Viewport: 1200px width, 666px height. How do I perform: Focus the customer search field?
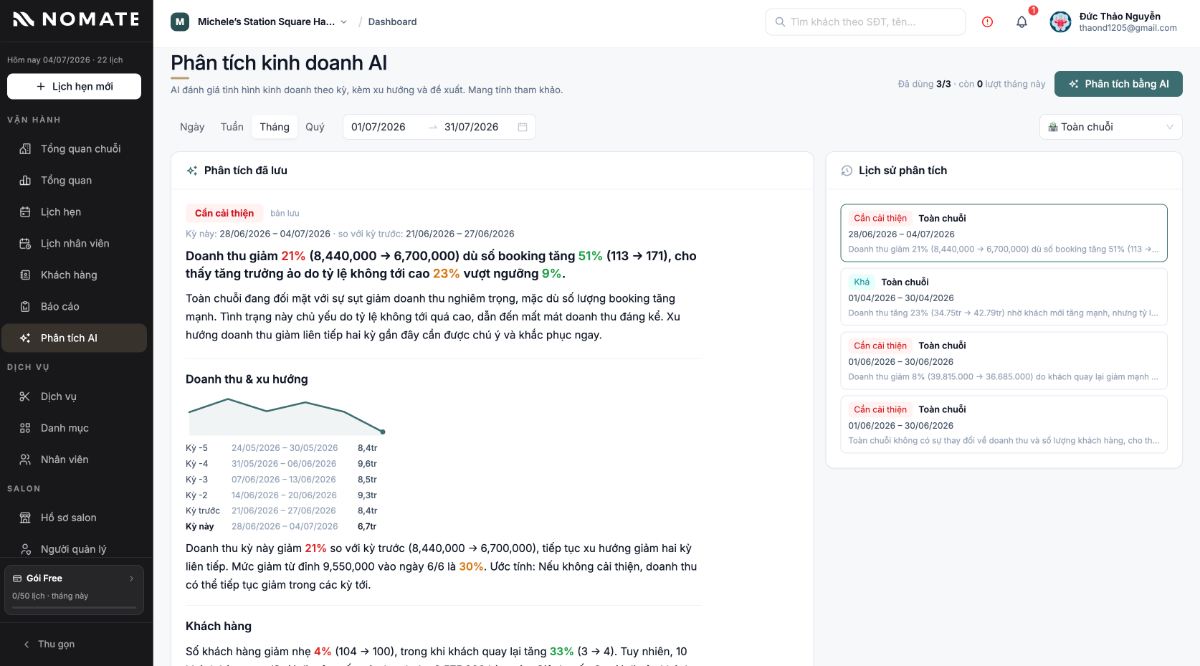pos(865,22)
